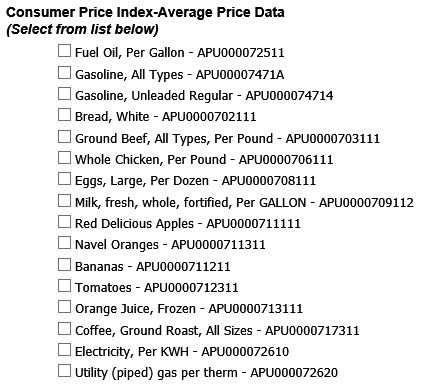Check Coffee, Ground Roast, All Sizes box
This screenshot has width=427, height=388.
[64, 329]
